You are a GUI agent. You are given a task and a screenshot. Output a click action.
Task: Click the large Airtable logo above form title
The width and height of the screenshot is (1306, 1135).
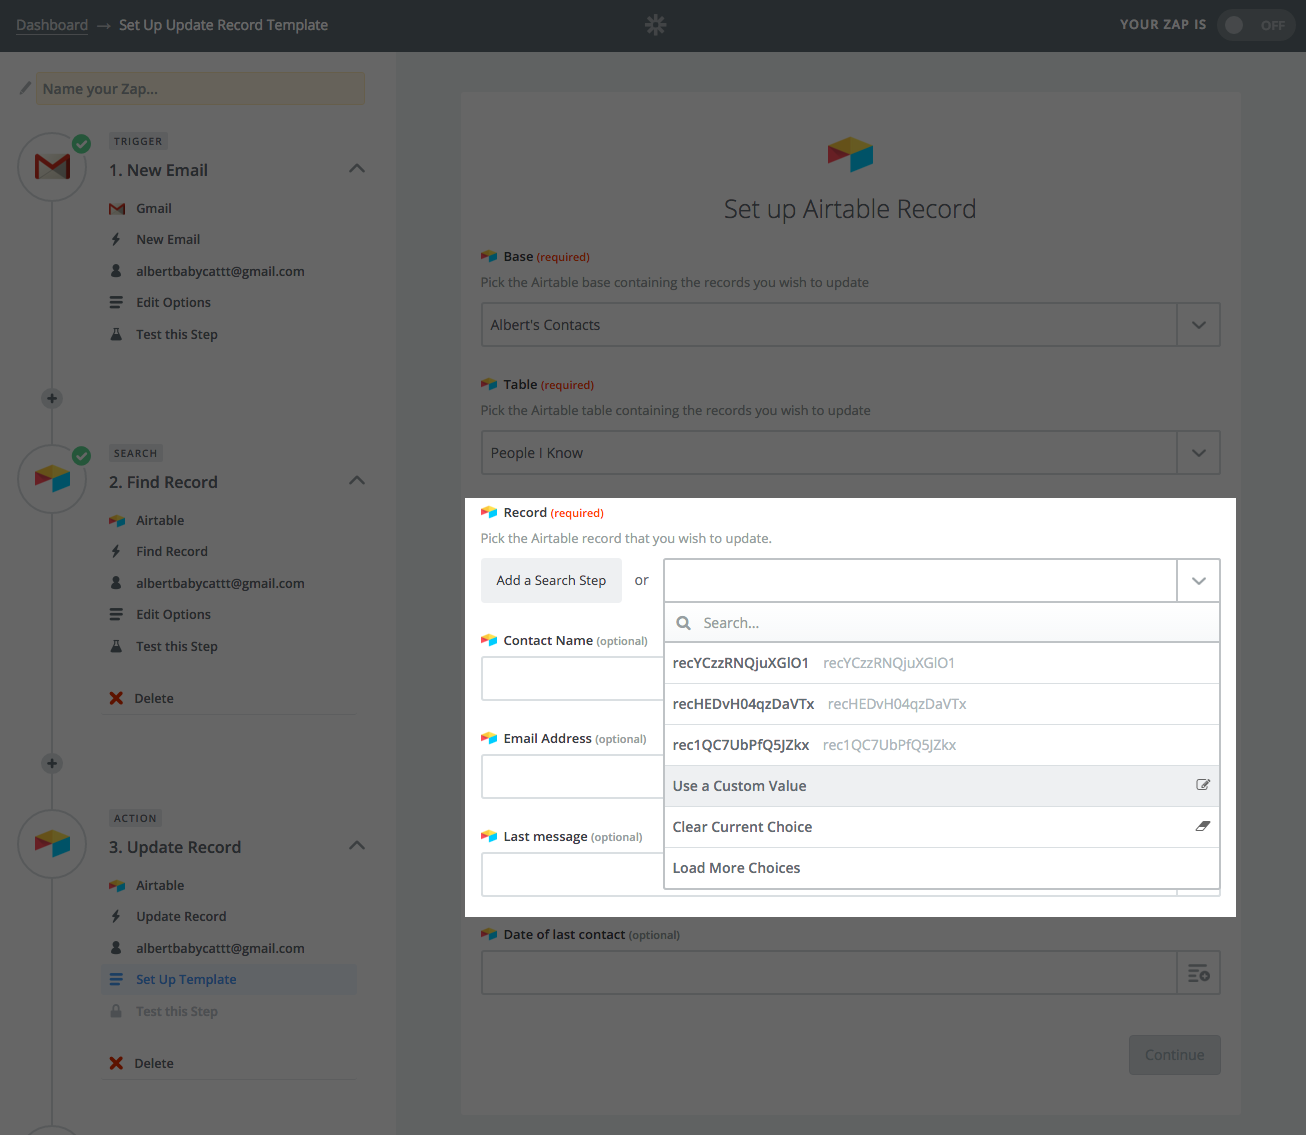[850, 154]
